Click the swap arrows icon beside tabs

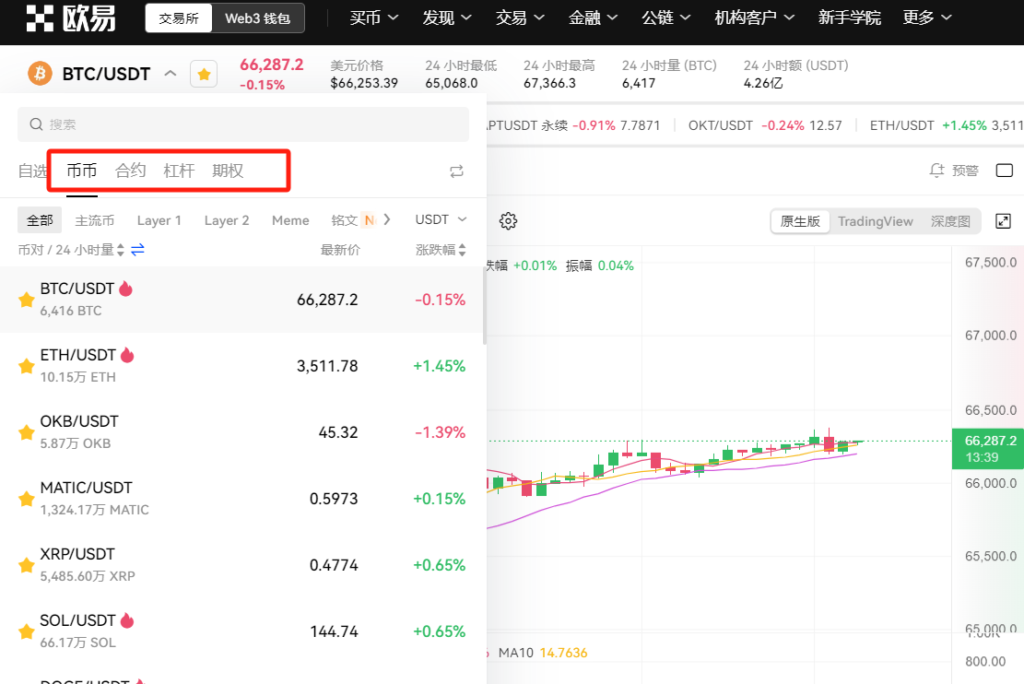456,171
